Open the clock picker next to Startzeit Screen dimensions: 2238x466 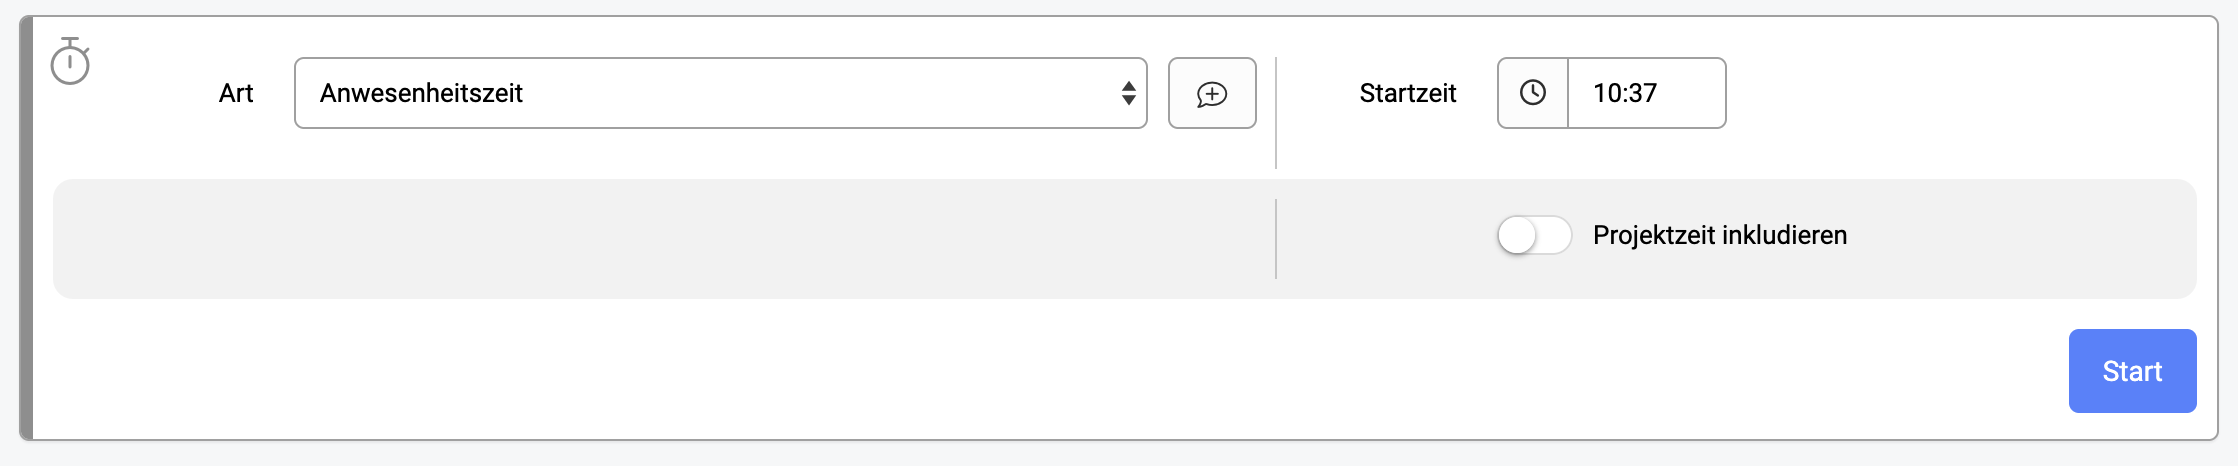click(1533, 93)
